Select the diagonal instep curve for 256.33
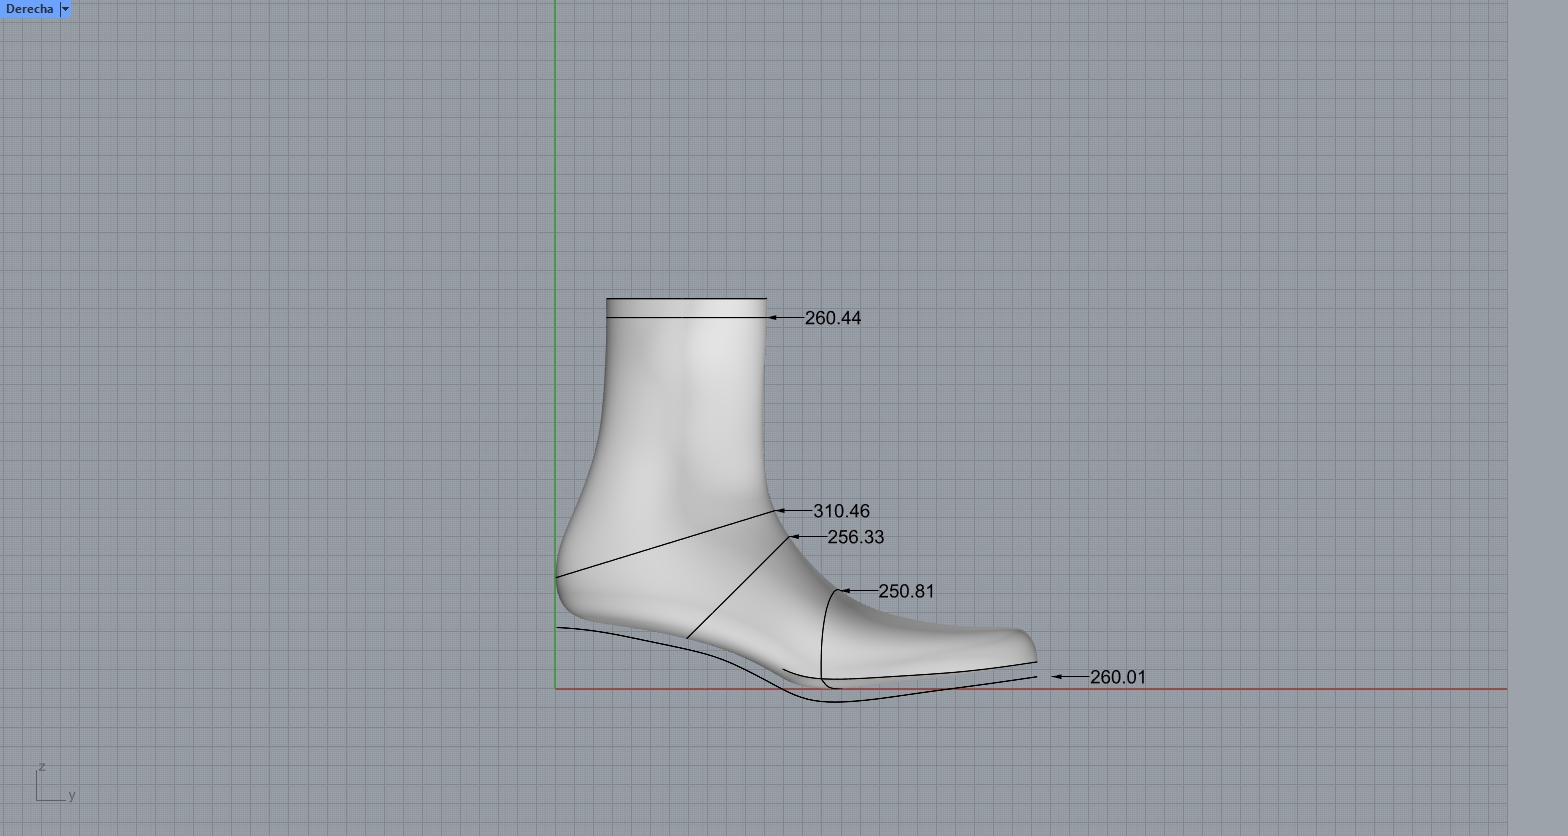 tap(740, 587)
